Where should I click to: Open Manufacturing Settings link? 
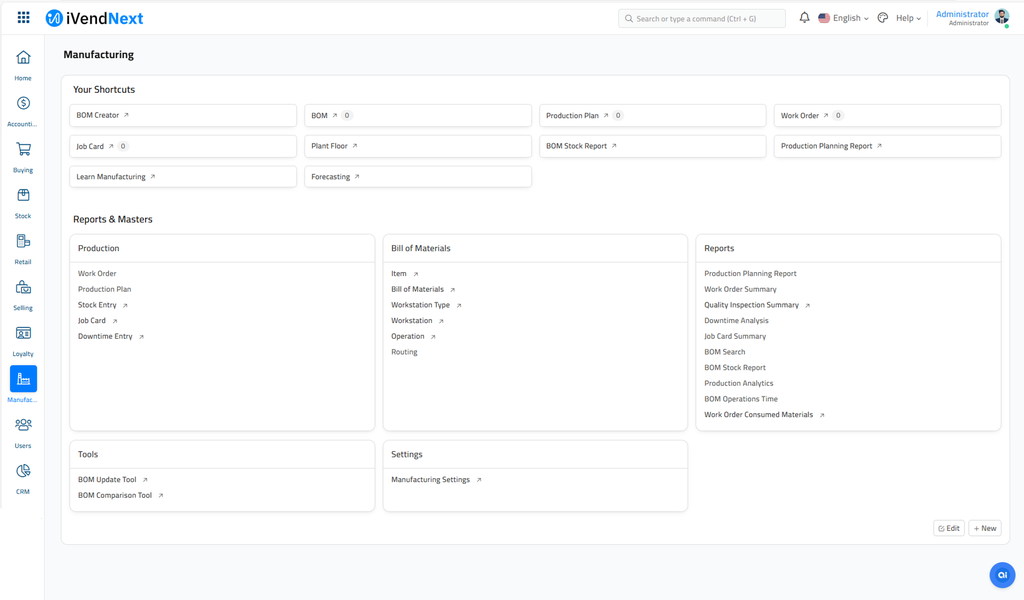coord(430,480)
